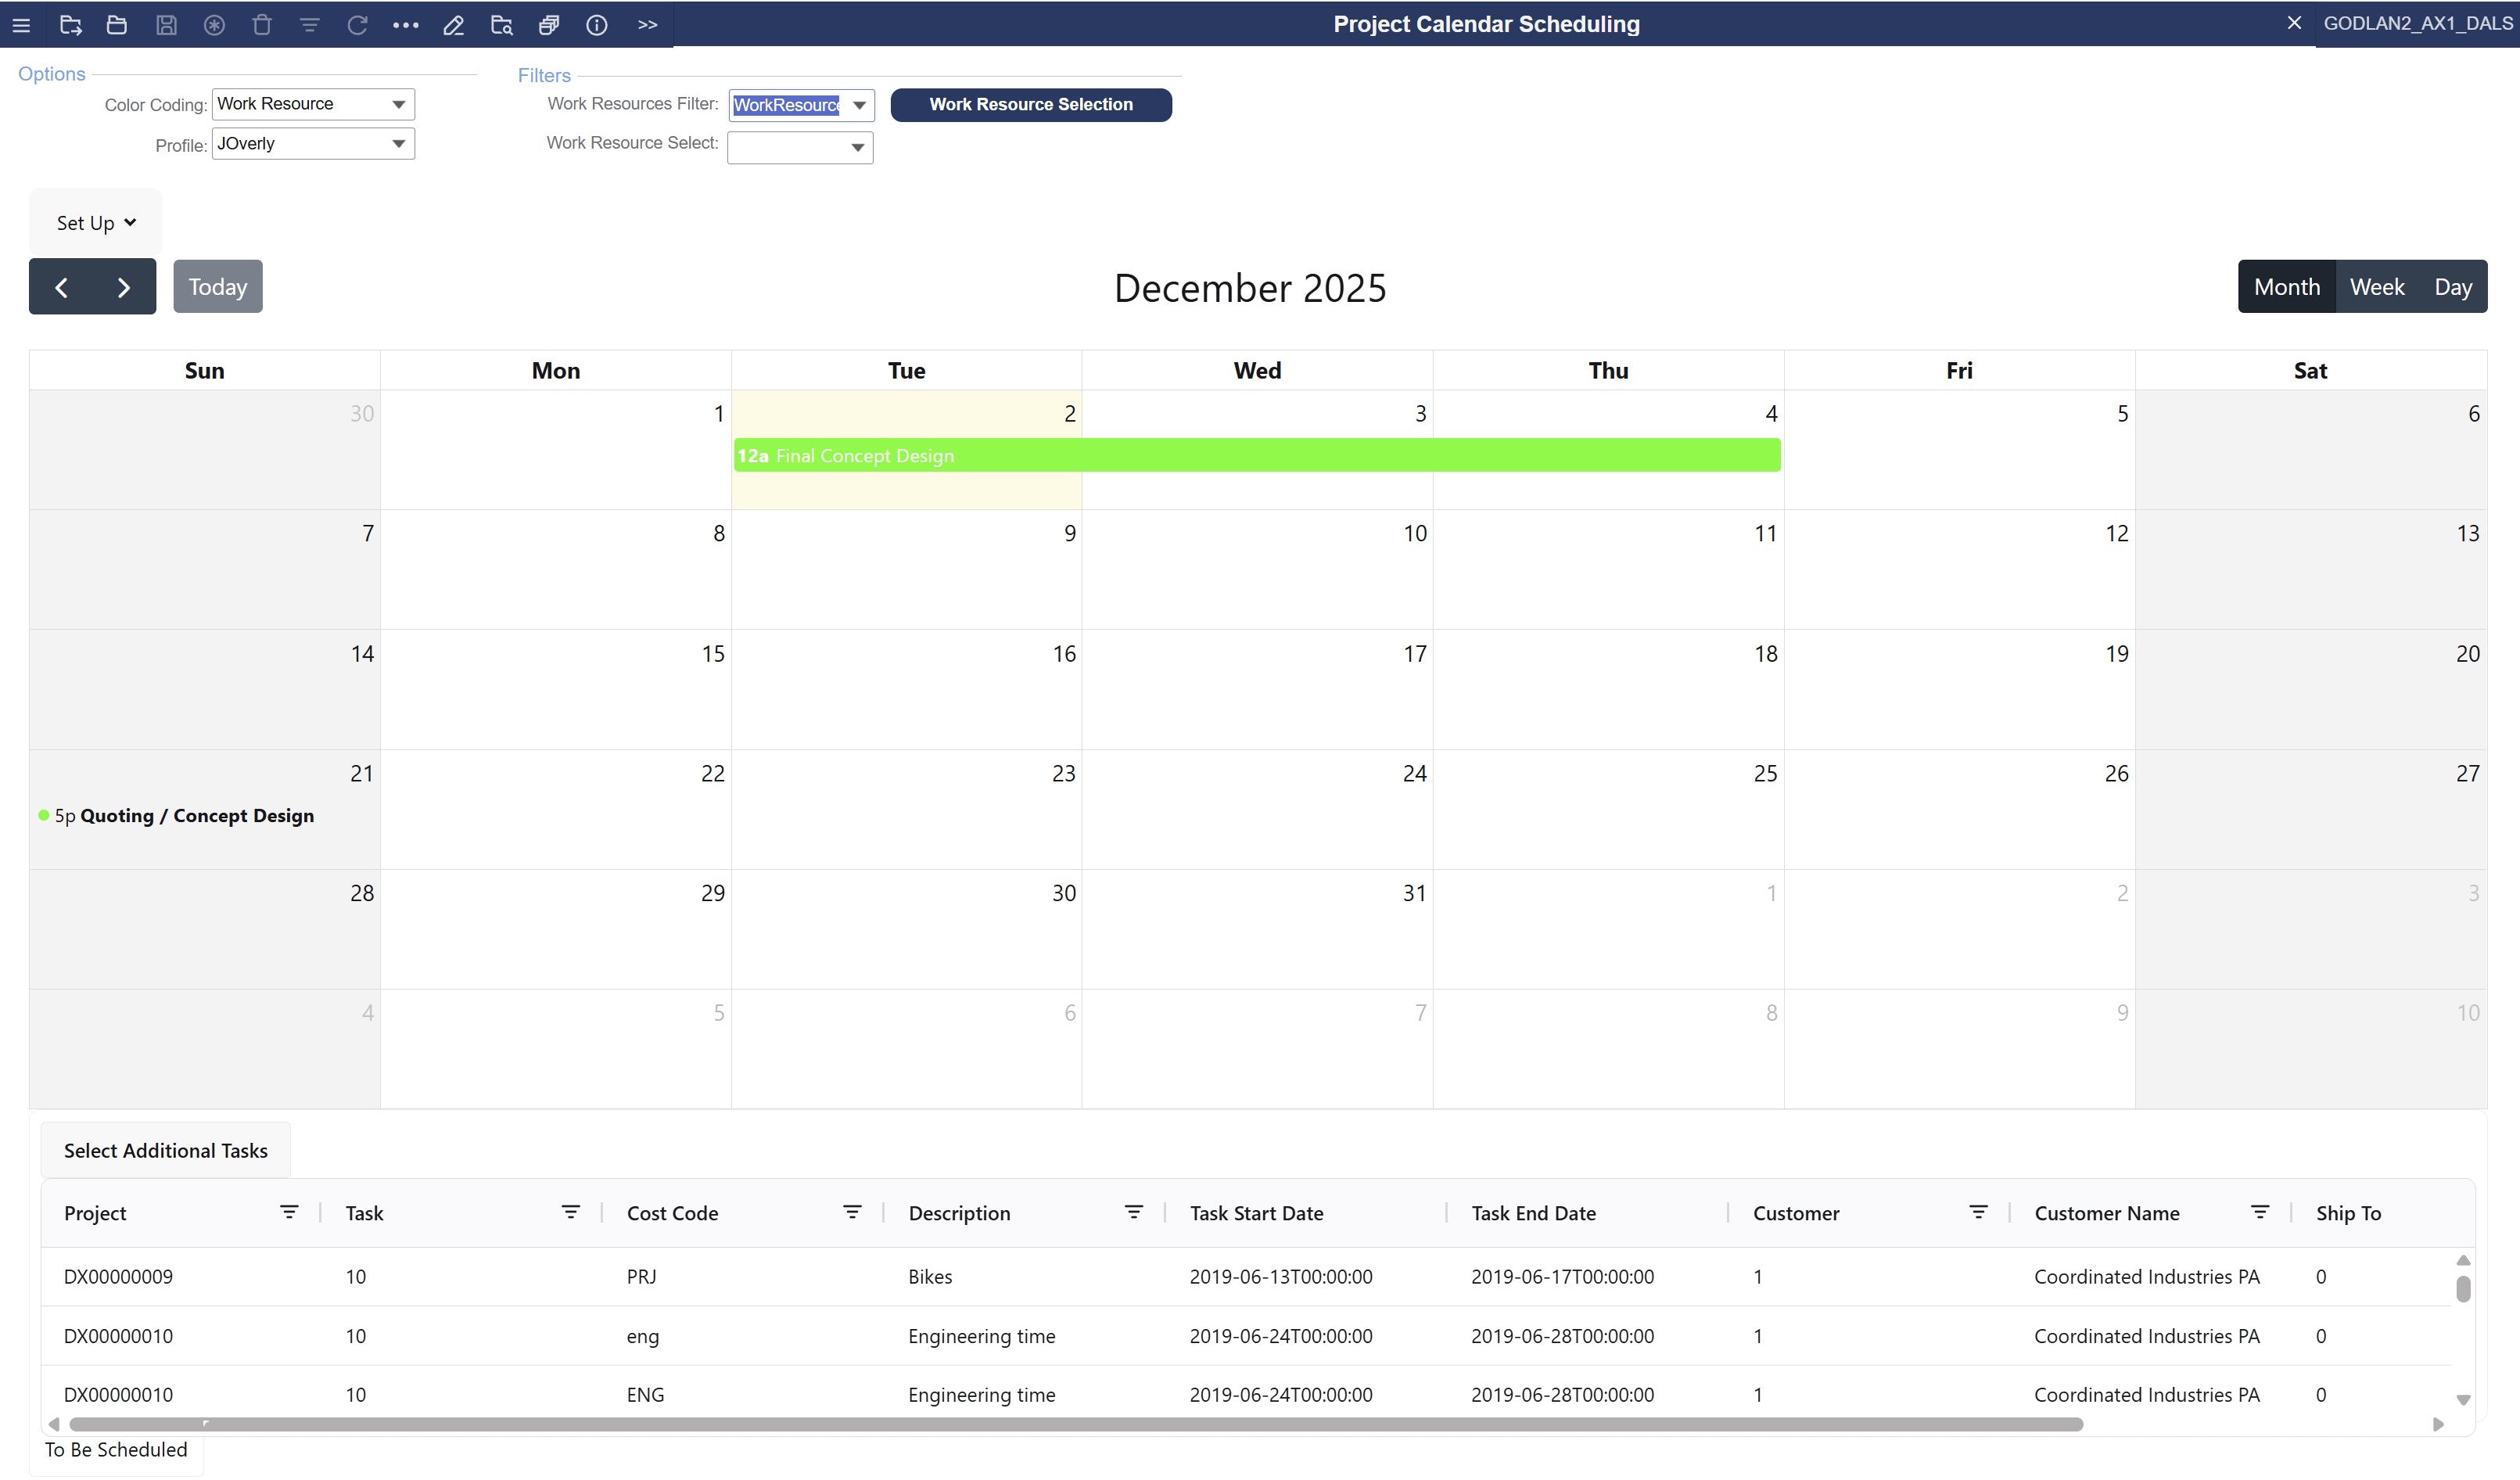Open the print icon in the toolbar

coord(549,25)
